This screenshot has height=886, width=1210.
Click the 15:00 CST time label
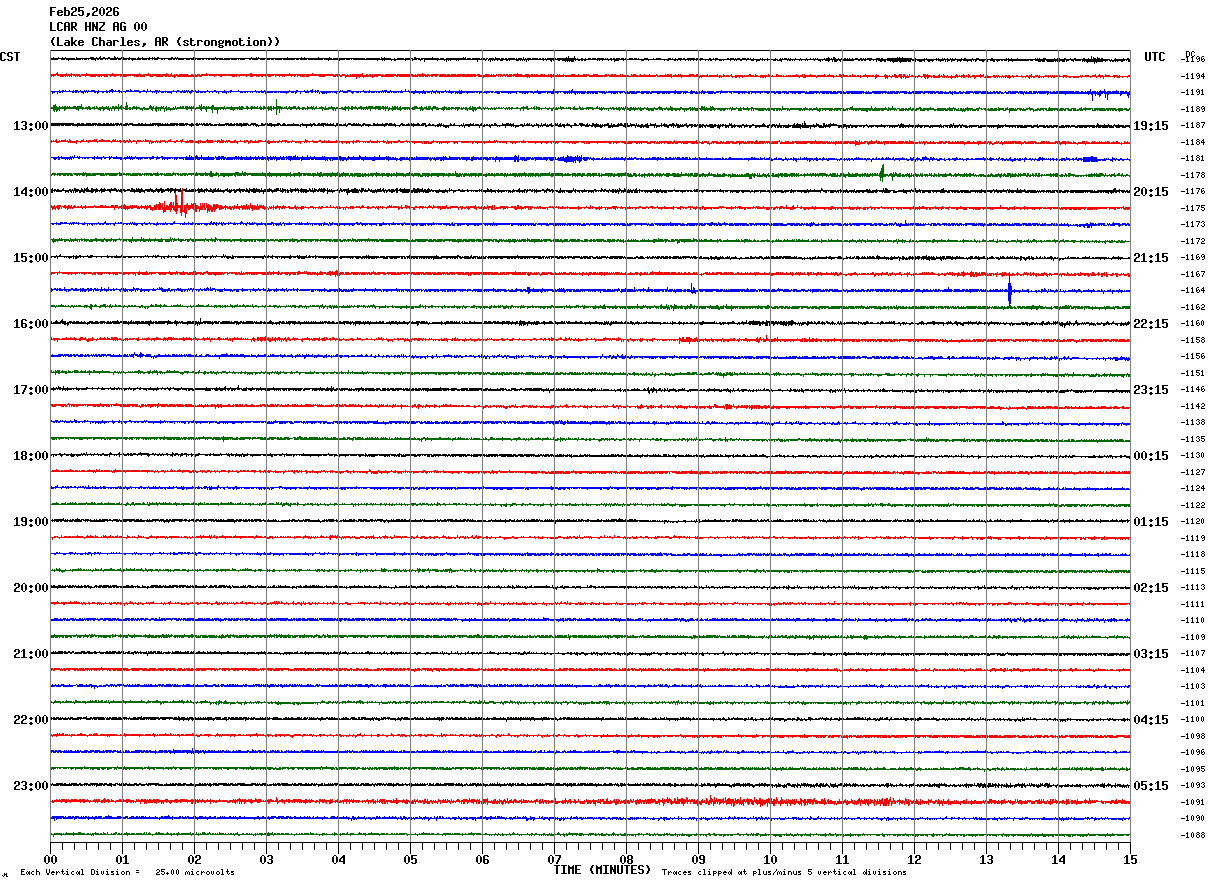click(30, 258)
